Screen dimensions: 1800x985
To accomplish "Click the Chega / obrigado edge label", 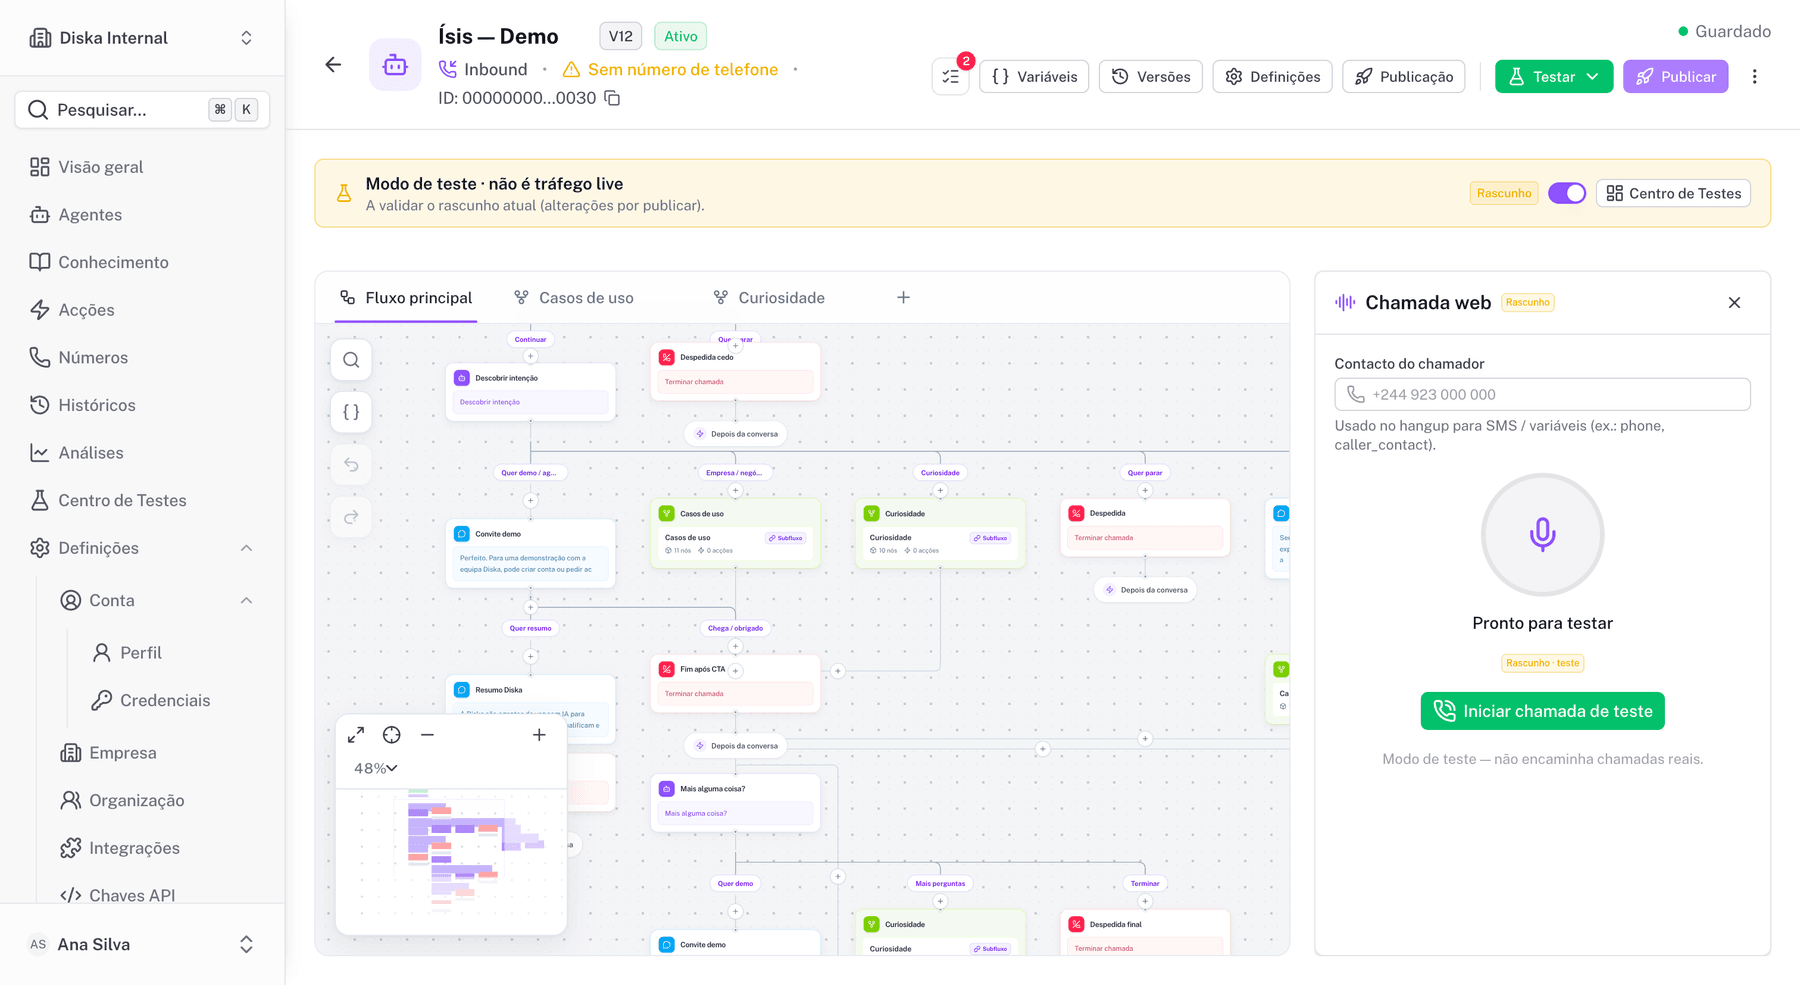I will tap(735, 628).
